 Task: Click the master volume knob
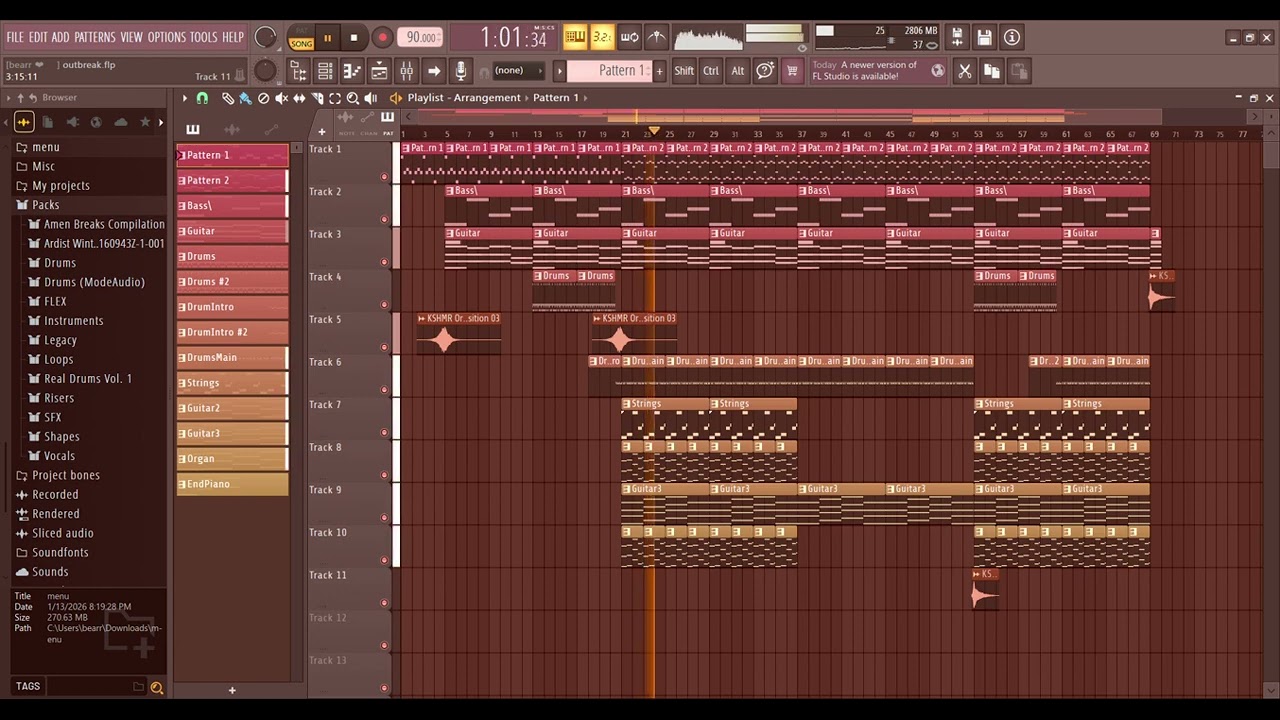click(x=265, y=37)
